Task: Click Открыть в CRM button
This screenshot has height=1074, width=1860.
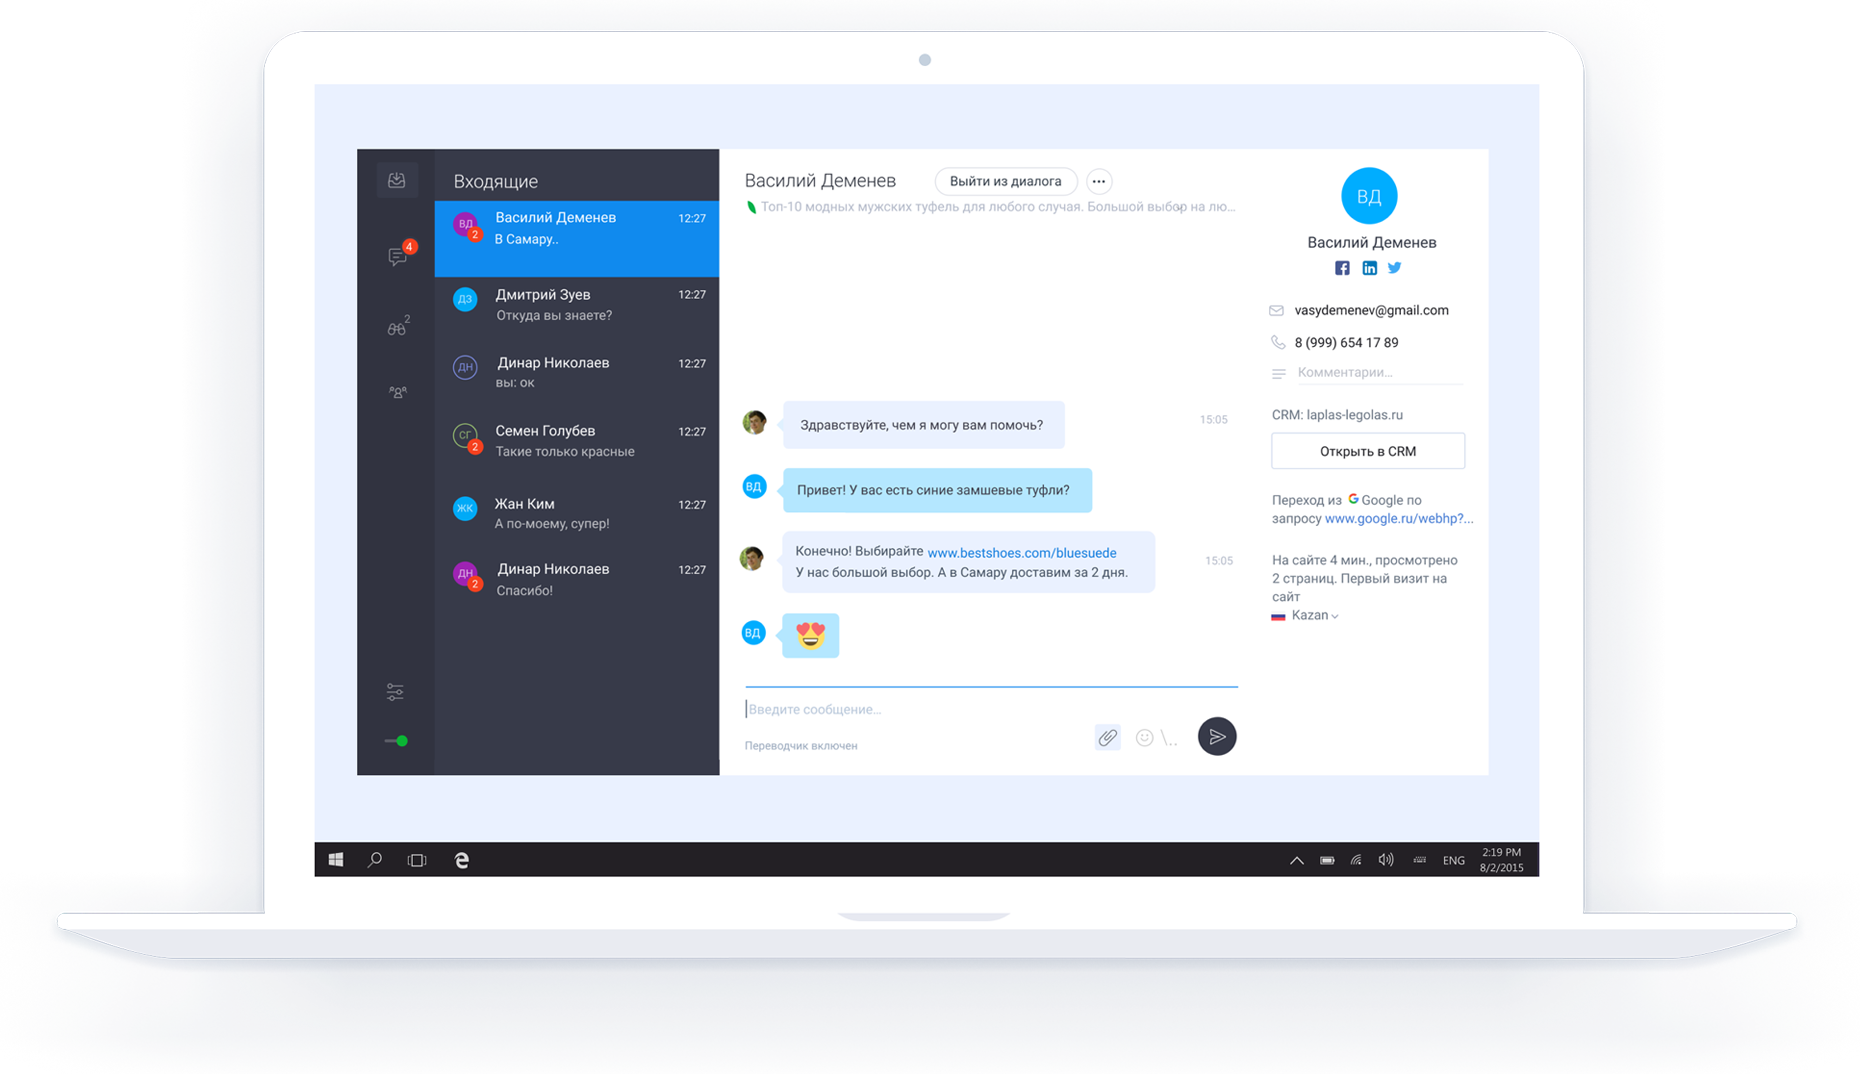Action: pyautogui.click(x=1368, y=451)
